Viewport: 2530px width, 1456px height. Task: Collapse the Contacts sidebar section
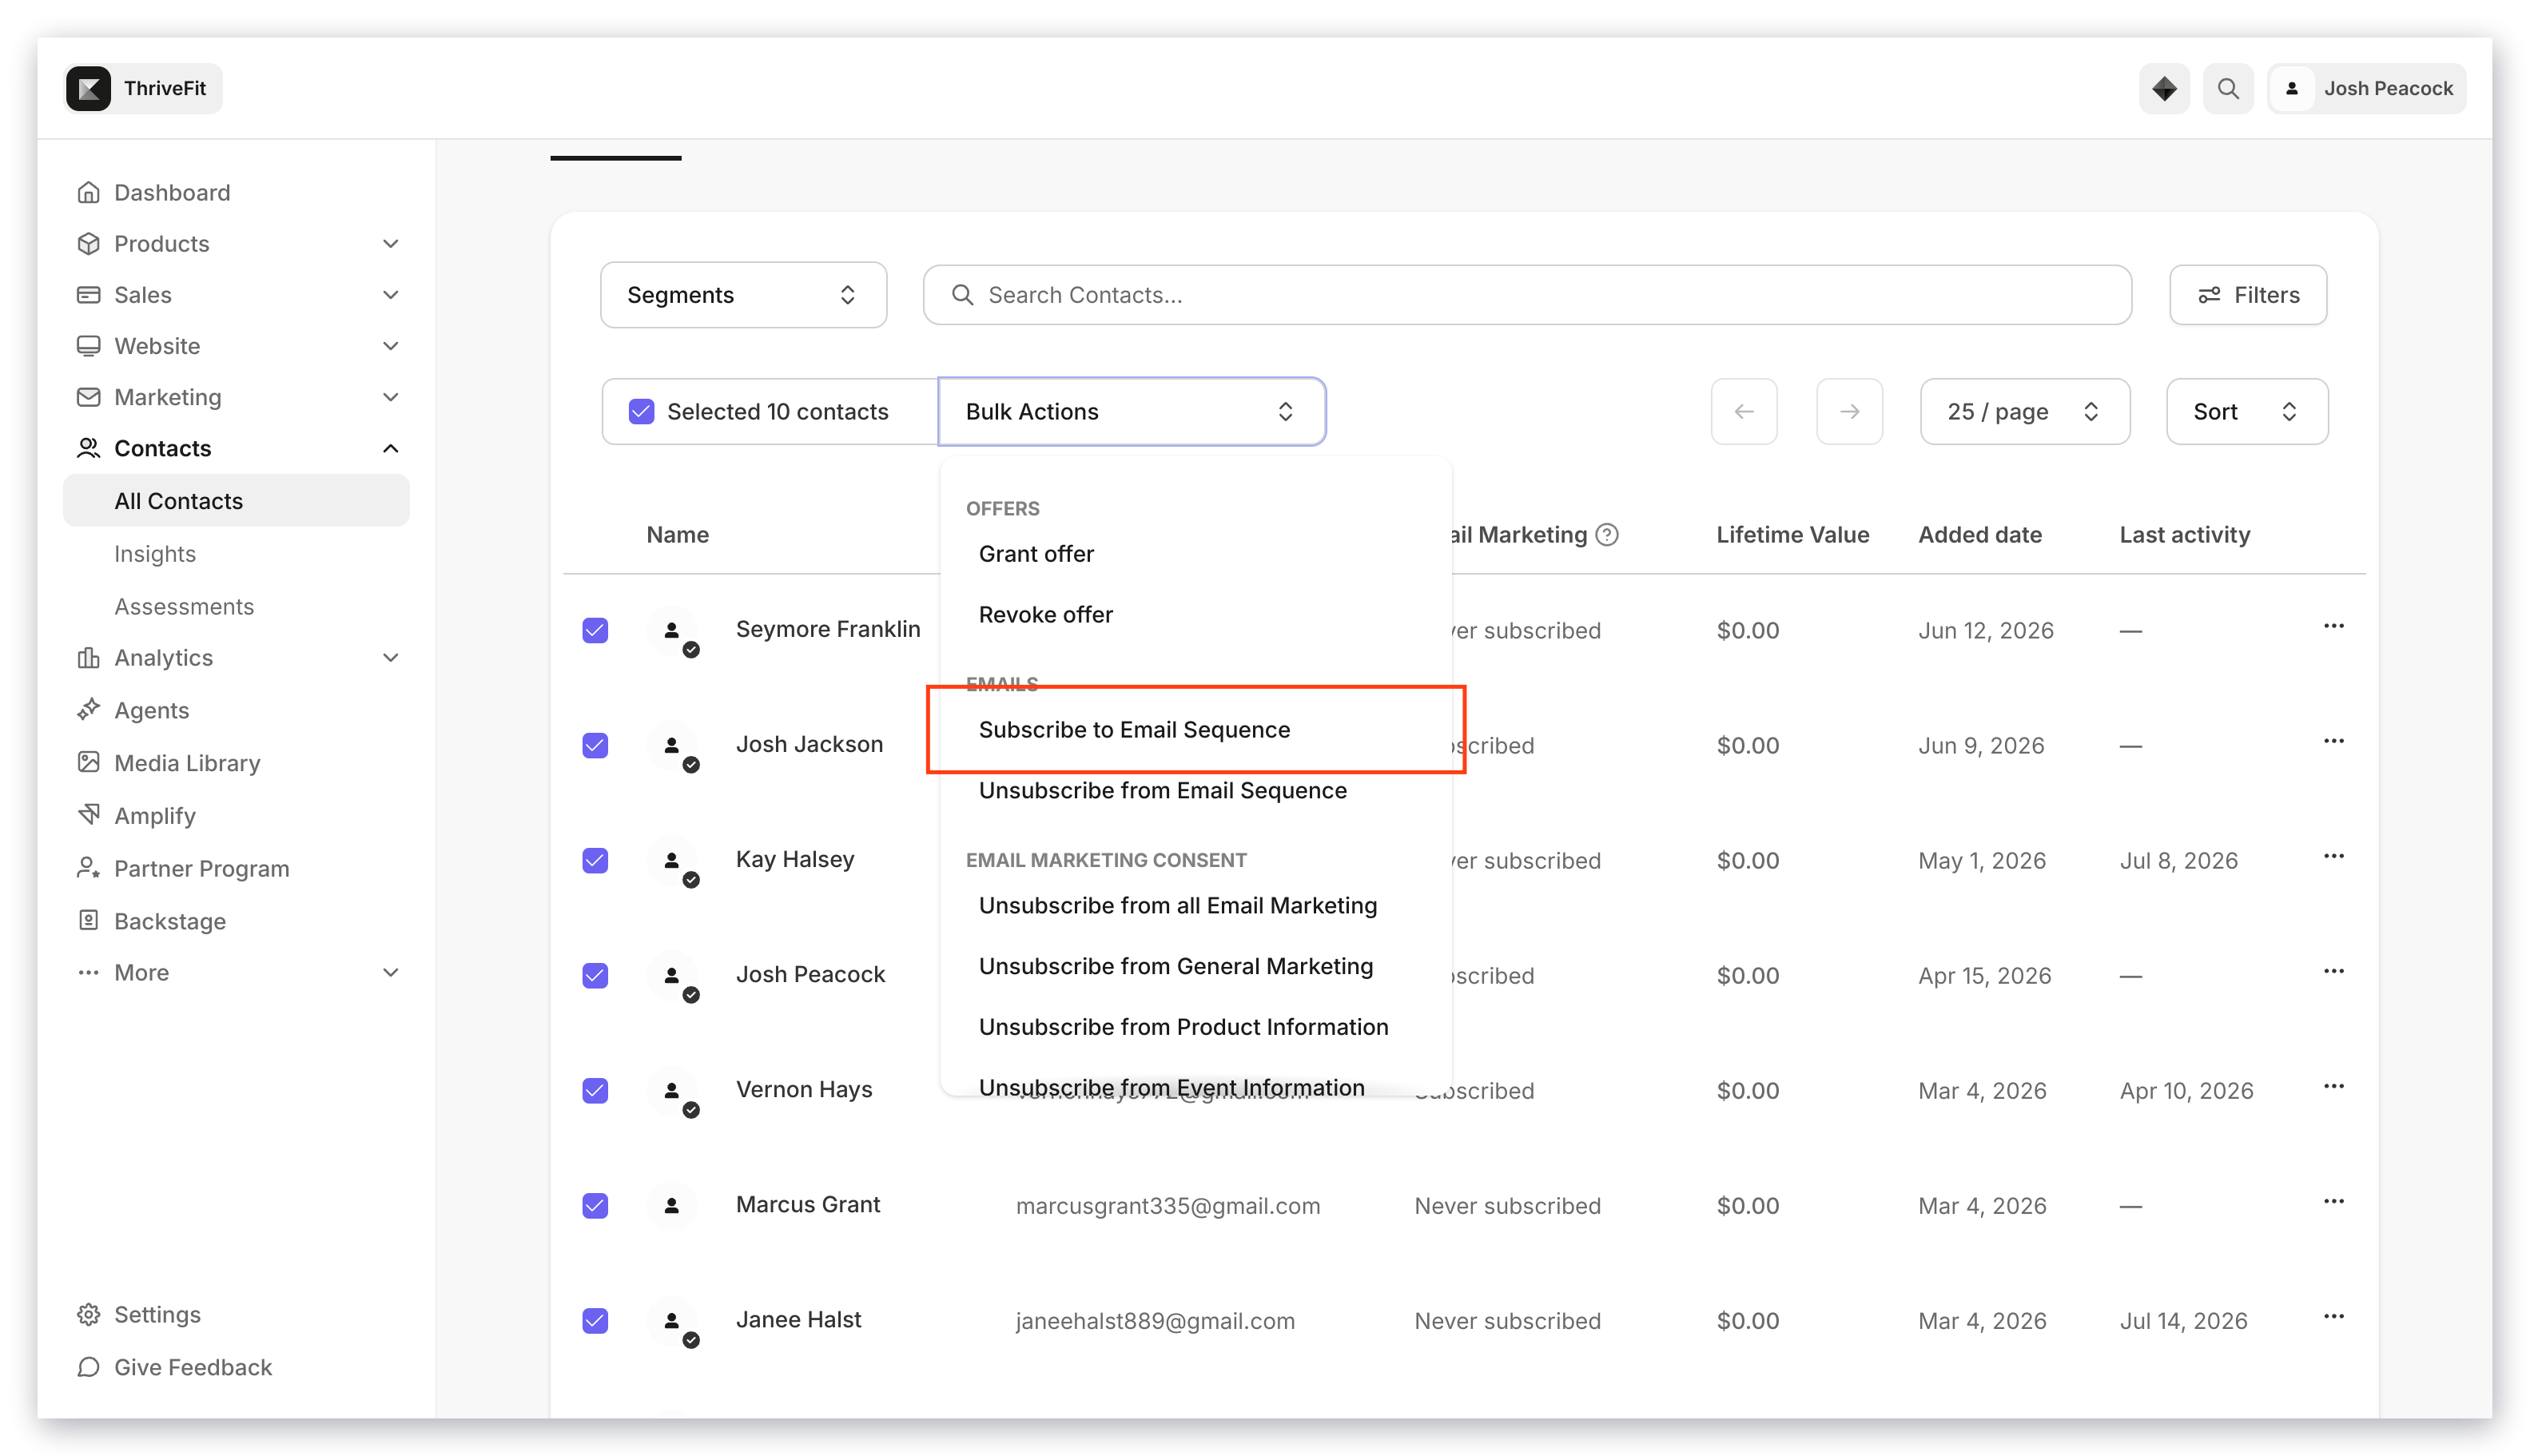tap(390, 448)
